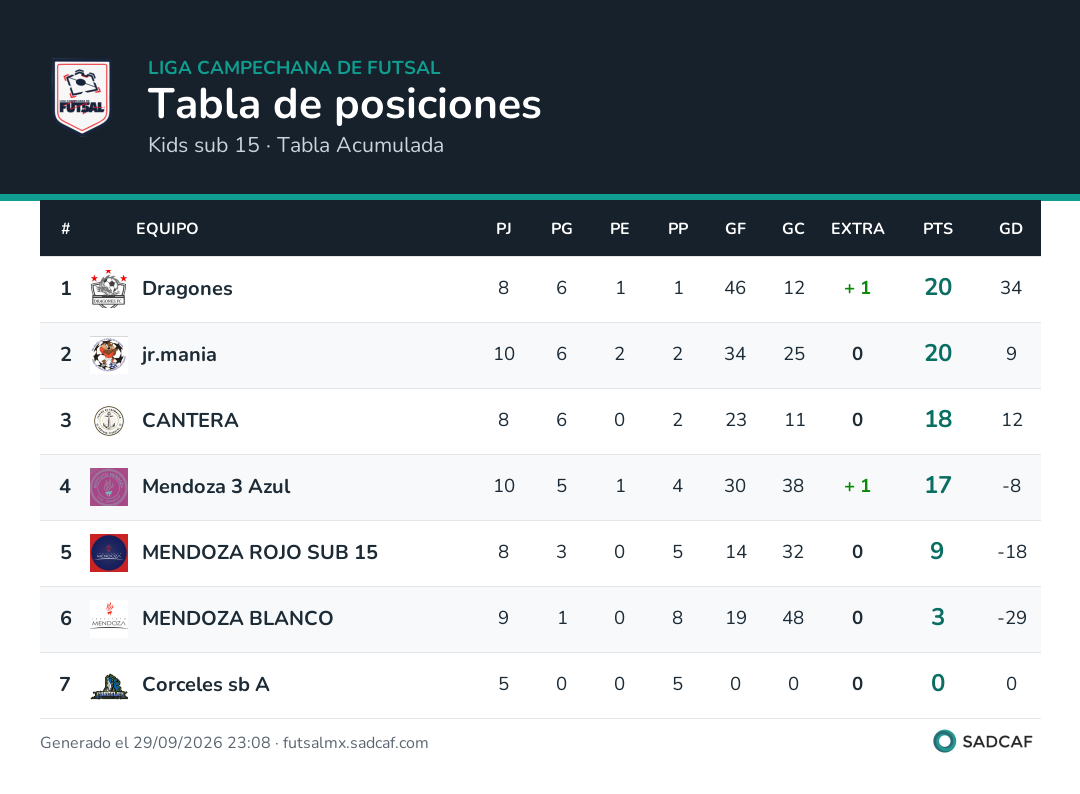The width and height of the screenshot is (1080, 794).
Task: Click the SADCAF ring logo icon
Action: (x=944, y=741)
